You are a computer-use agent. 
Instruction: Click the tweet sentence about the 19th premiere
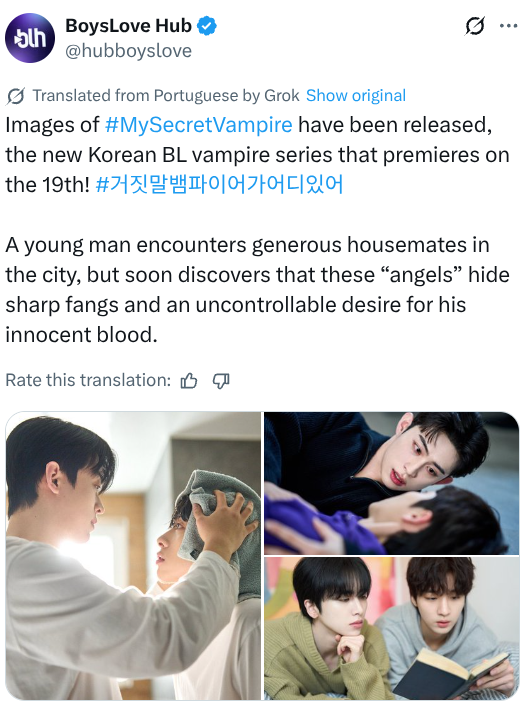coord(257,155)
